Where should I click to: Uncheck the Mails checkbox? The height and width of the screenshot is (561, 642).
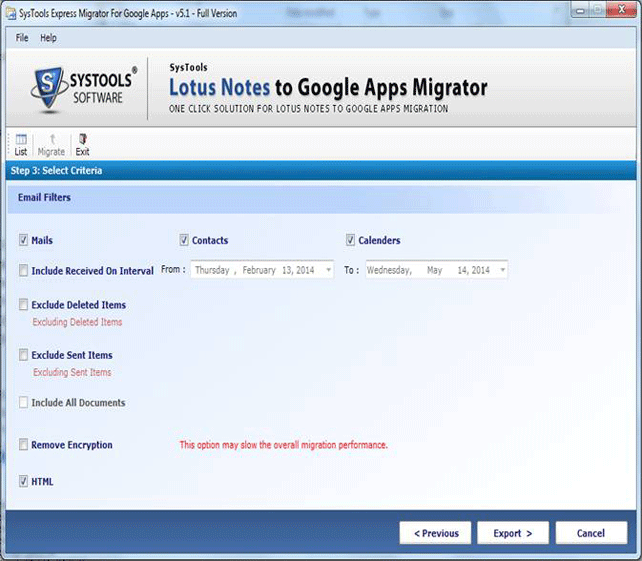point(23,240)
